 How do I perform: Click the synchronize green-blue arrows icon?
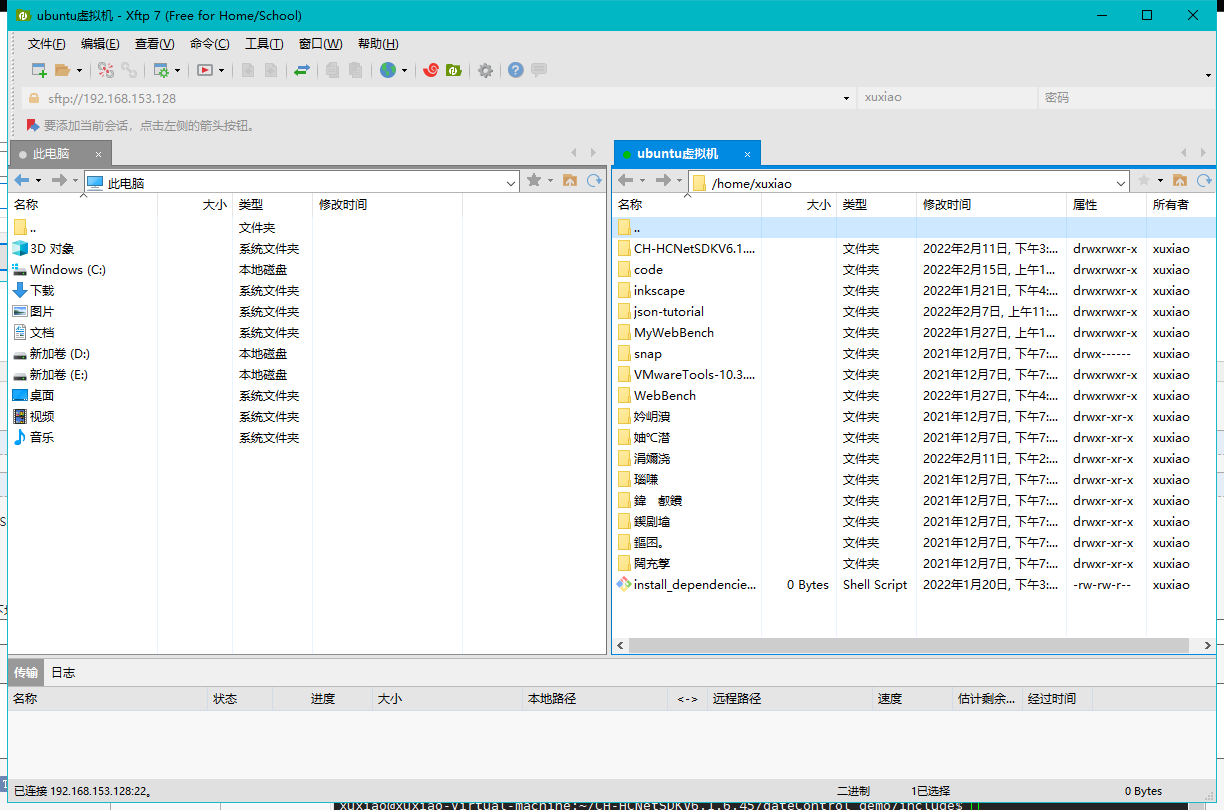pyautogui.click(x=301, y=70)
